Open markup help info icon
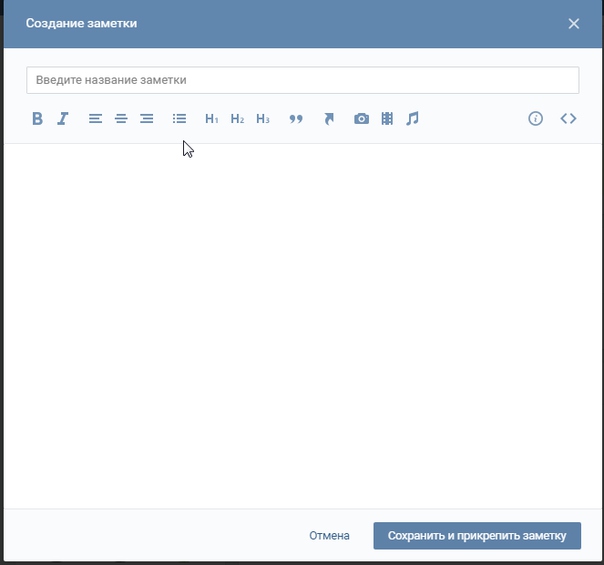 (x=535, y=119)
